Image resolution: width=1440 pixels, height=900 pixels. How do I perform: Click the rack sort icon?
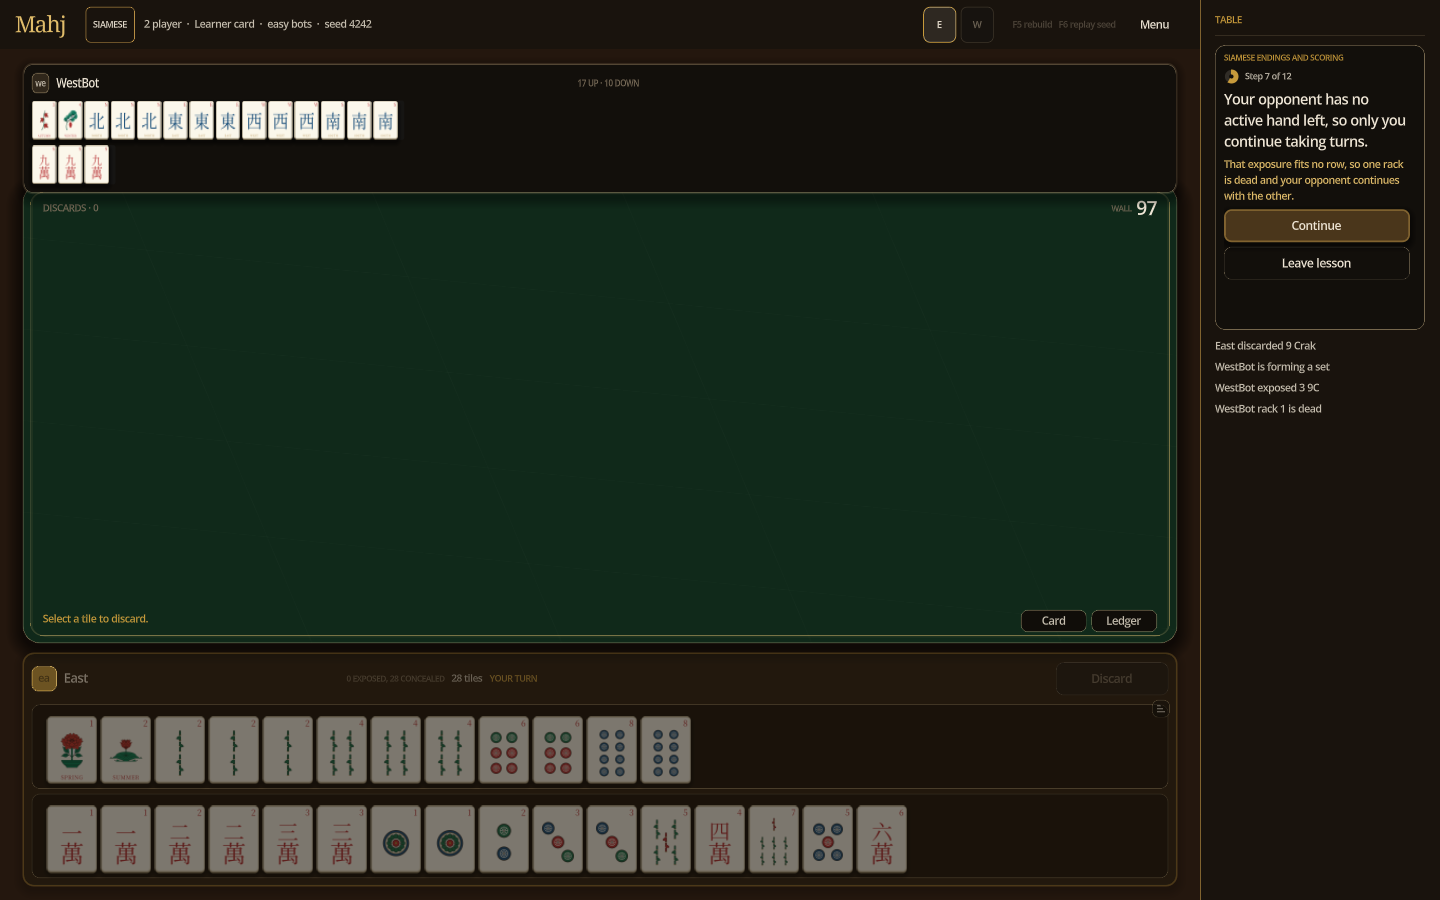tap(1160, 709)
